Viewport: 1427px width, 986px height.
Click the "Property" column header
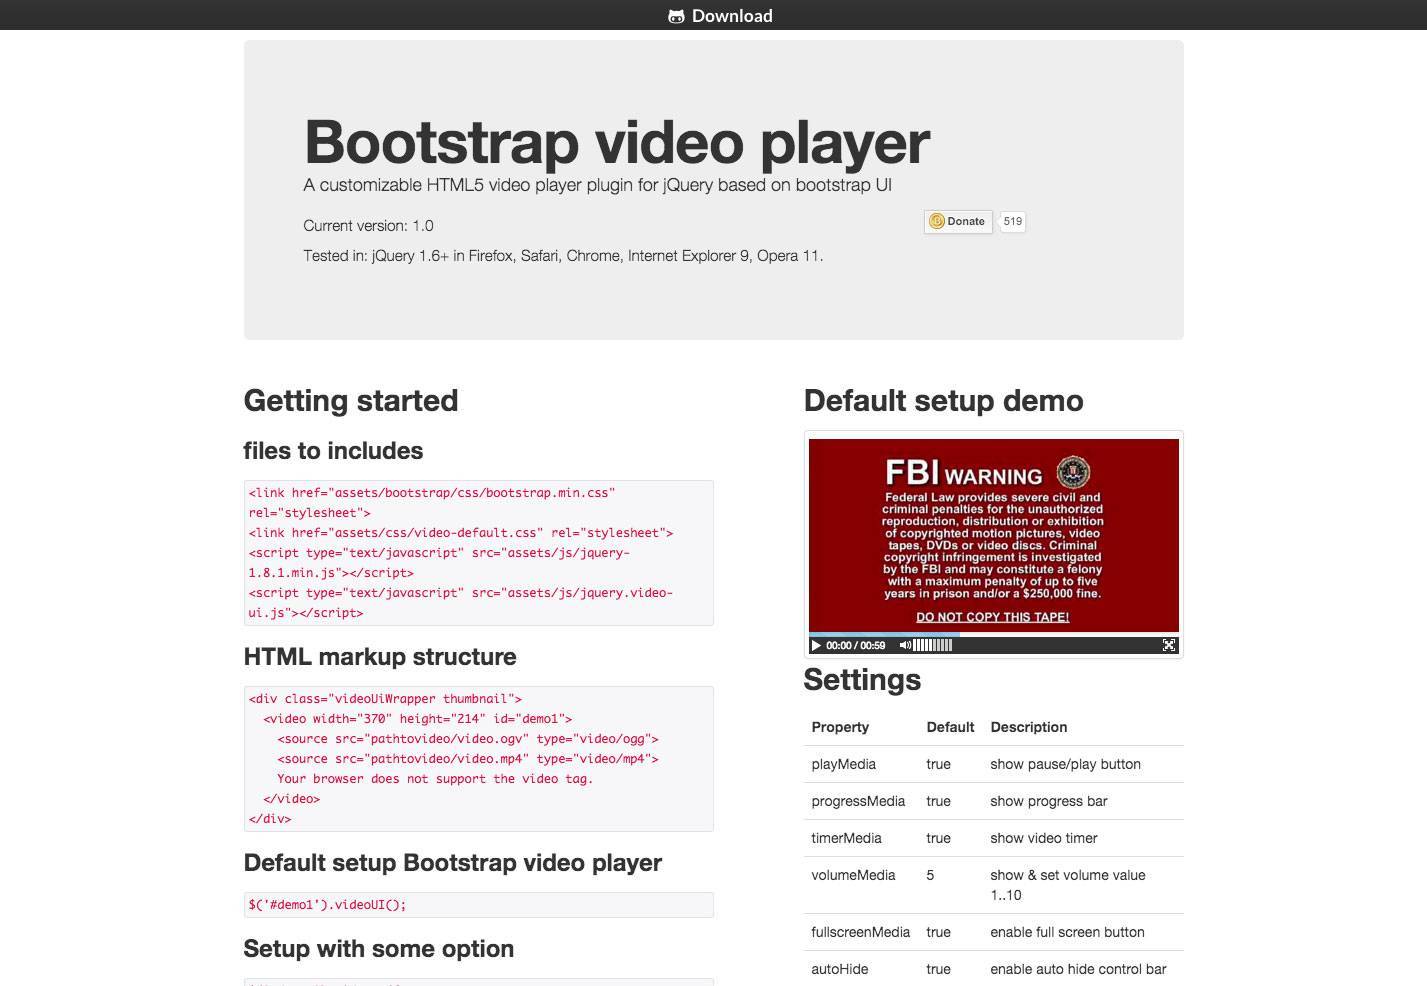coord(840,727)
